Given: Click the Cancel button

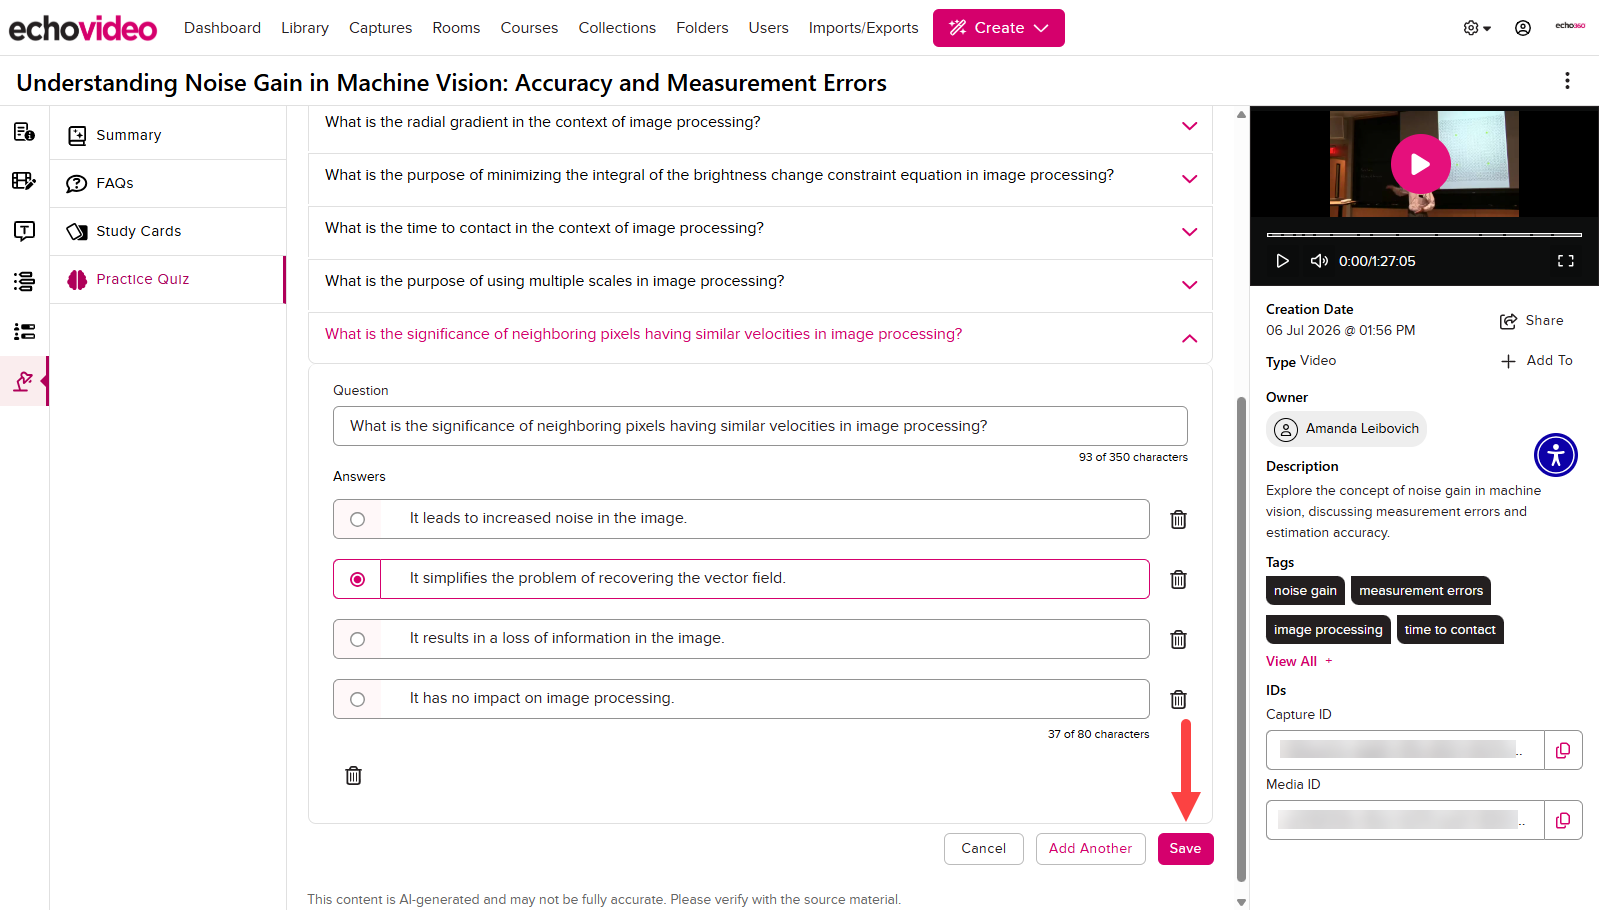Looking at the screenshot, I should [x=984, y=849].
